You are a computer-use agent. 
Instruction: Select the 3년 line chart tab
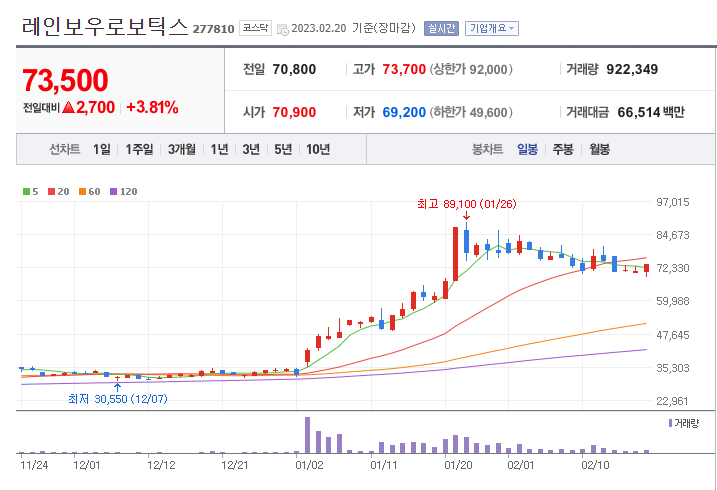(x=251, y=149)
